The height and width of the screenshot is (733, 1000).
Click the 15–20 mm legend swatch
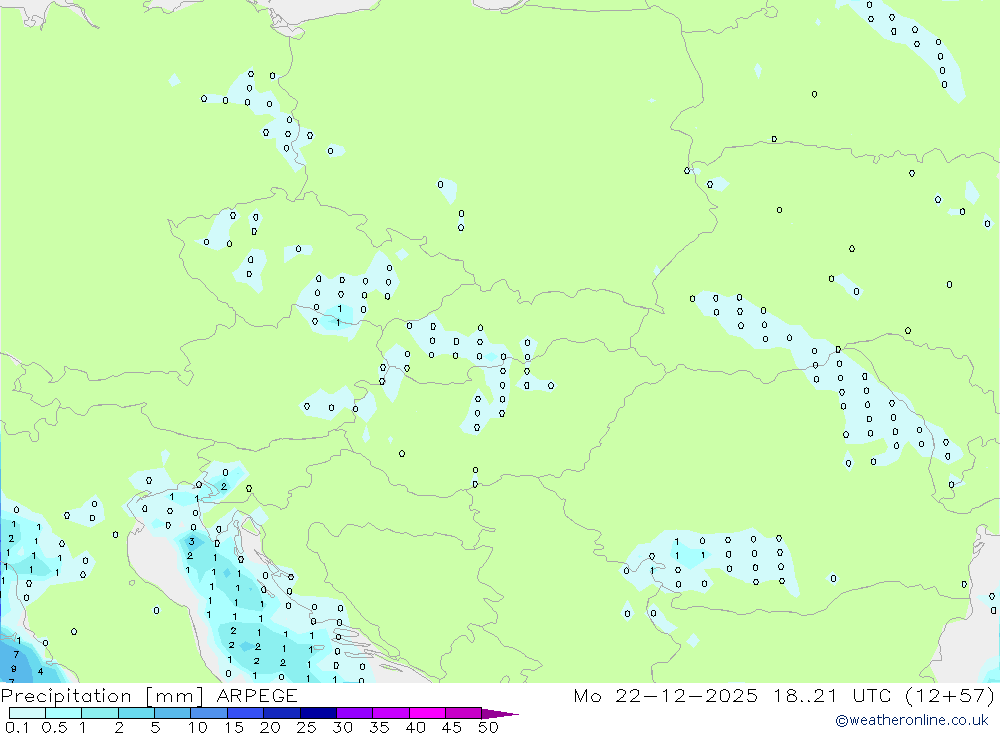[x=246, y=713]
